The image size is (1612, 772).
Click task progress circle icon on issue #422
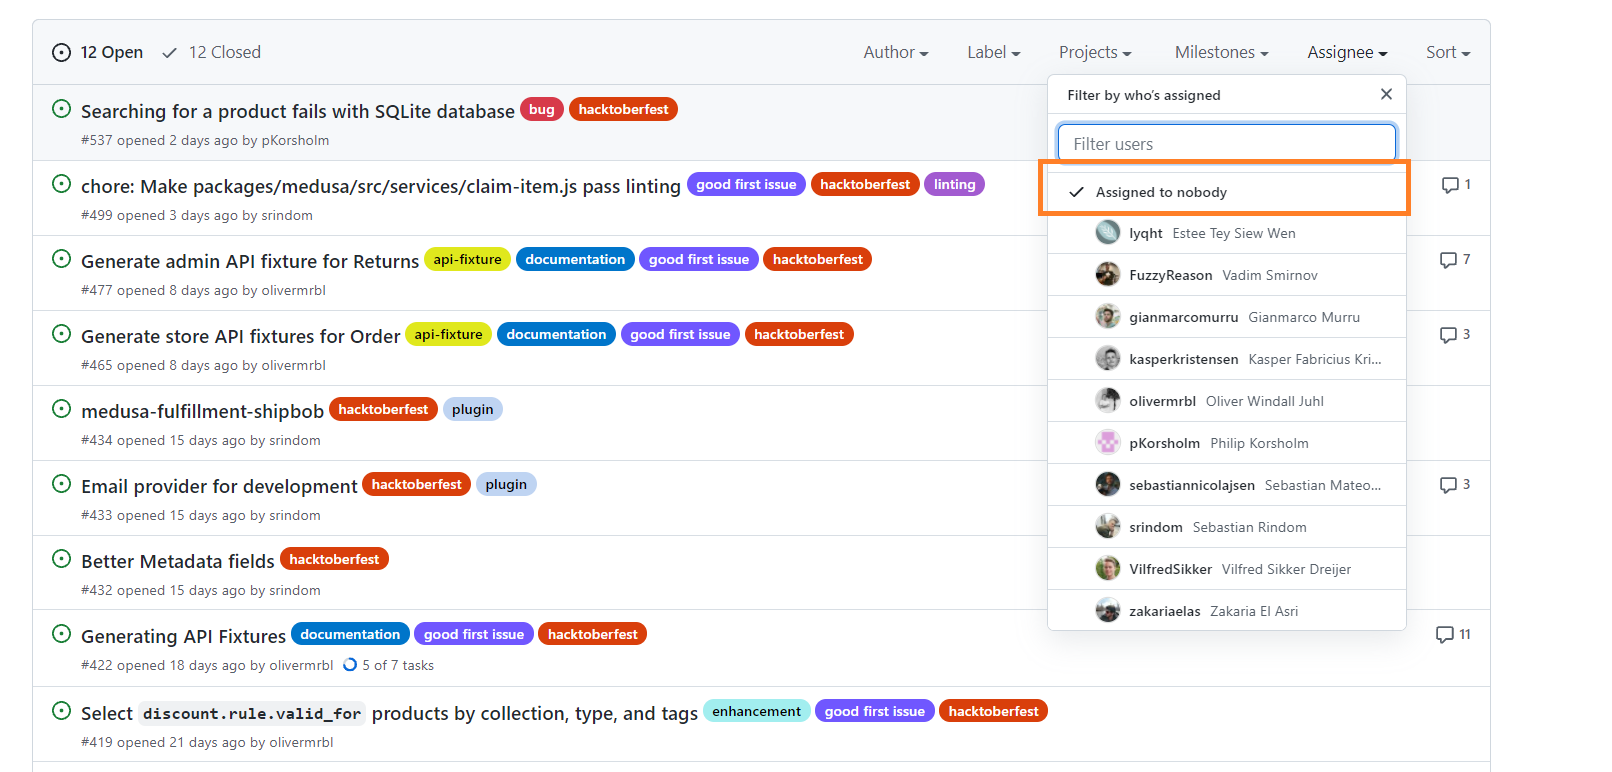tap(350, 665)
